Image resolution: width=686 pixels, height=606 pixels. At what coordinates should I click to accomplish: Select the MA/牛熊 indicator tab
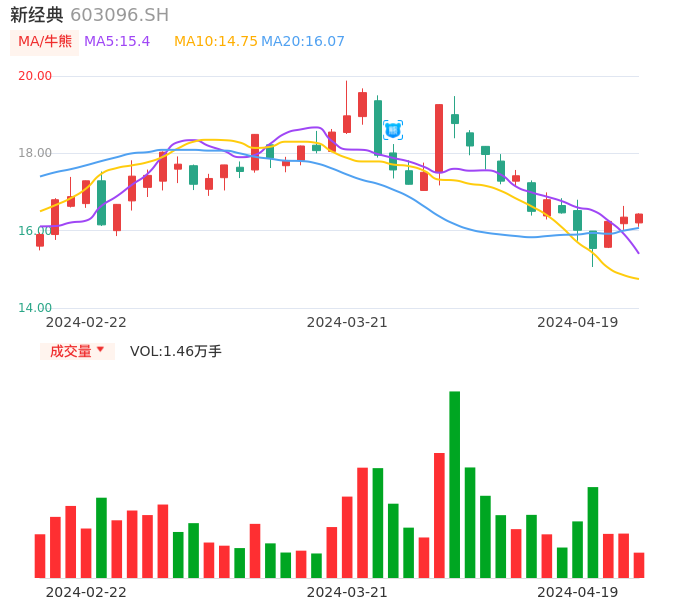pyautogui.click(x=44, y=42)
